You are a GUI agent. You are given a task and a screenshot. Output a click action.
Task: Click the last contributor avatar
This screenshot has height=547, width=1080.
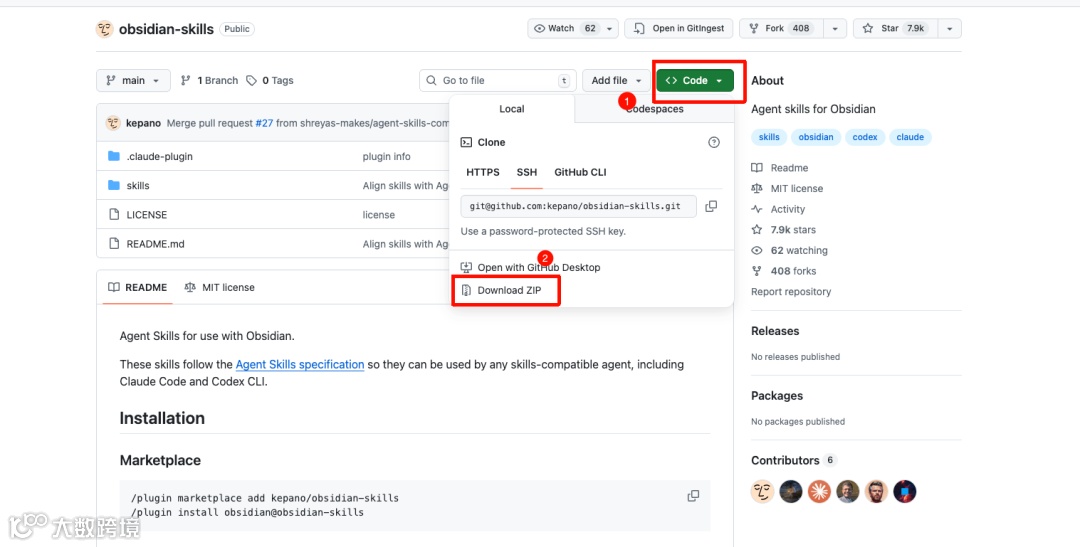coord(905,491)
